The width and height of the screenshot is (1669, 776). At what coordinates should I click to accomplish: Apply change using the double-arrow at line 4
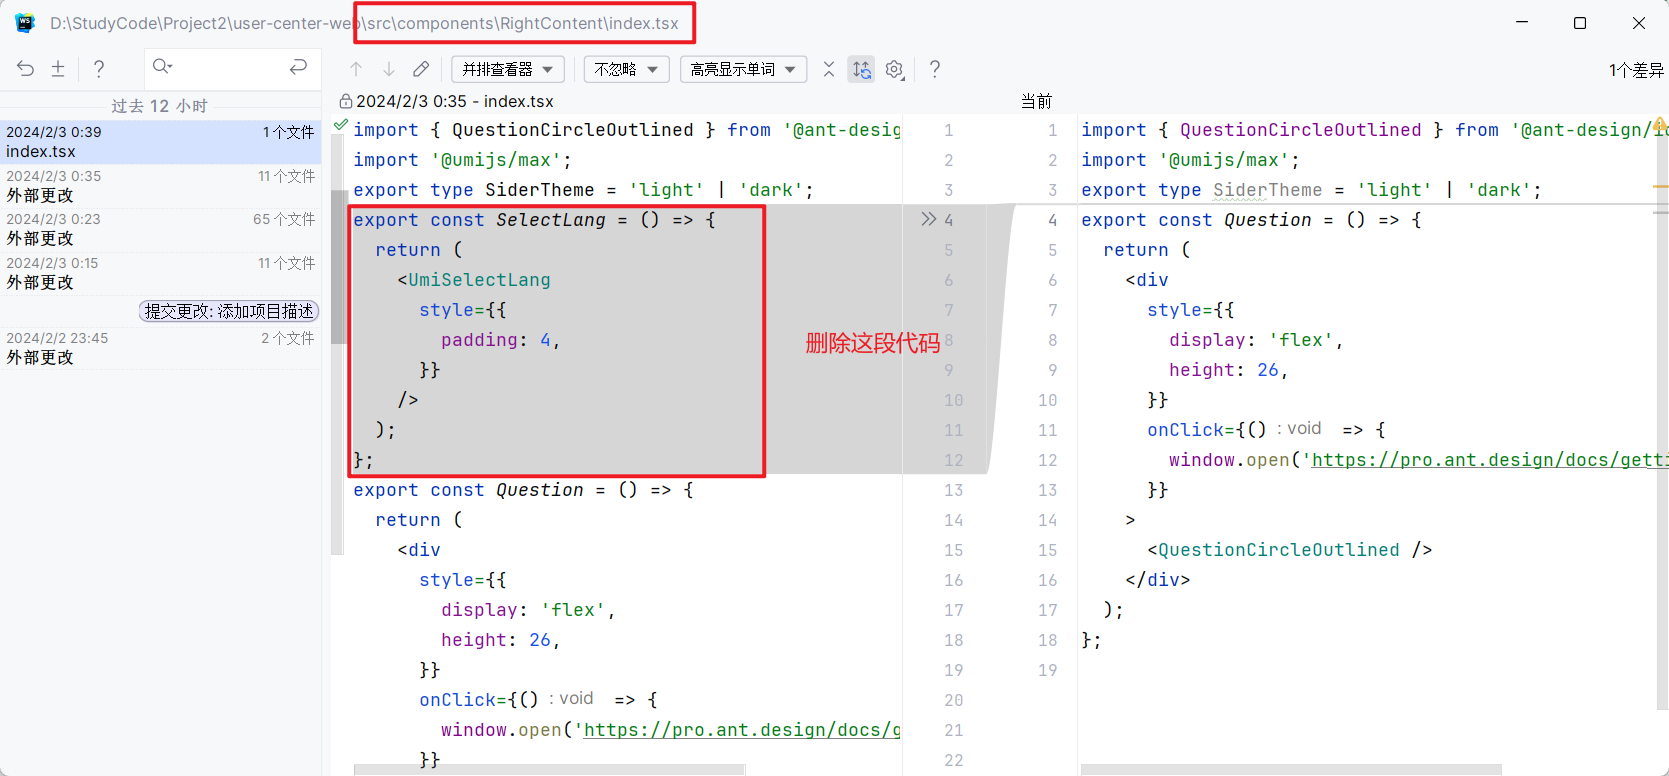coord(928,219)
